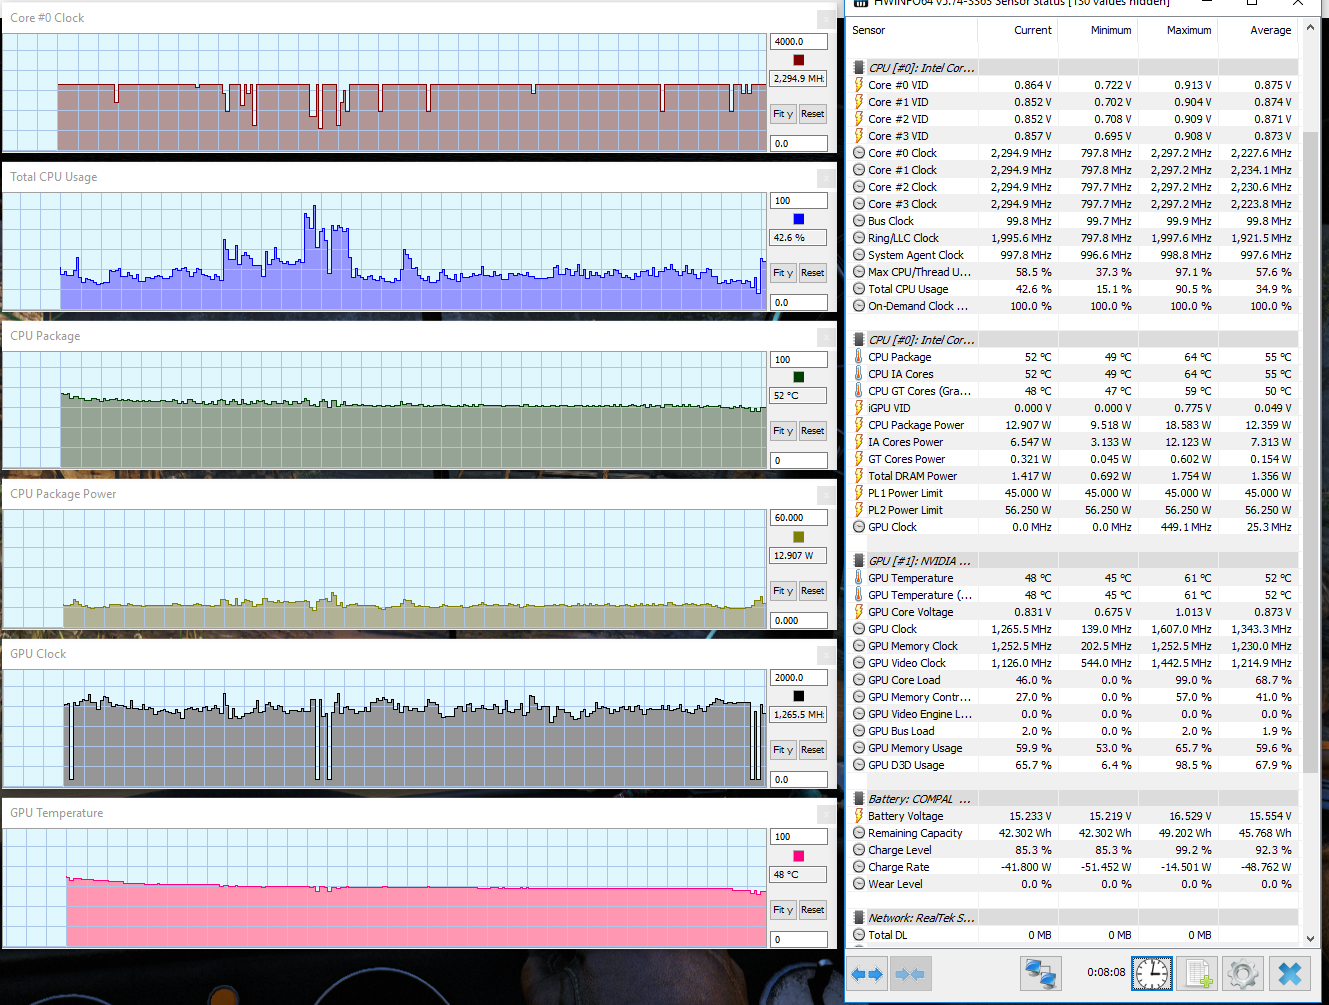Viewport: 1329px width, 1005px height.
Task: Click the thermometer icon beside GPU Temperature
Action: [x=858, y=578]
